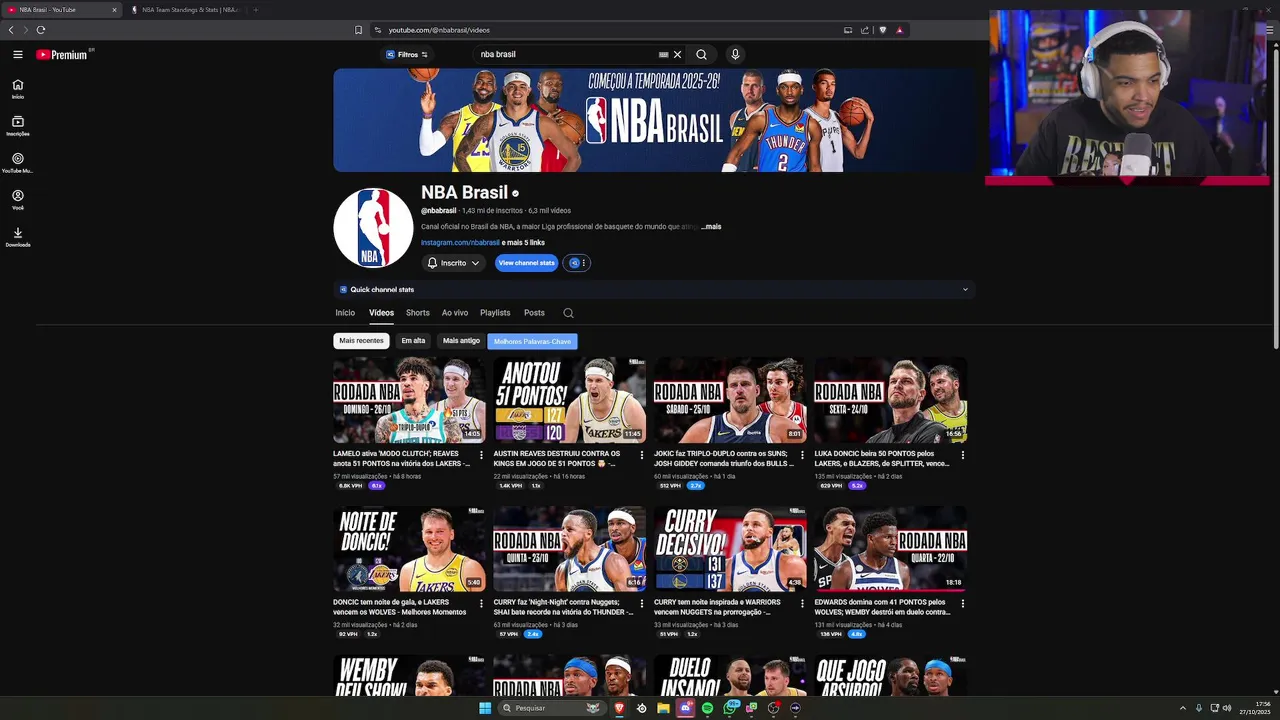Open the YouTube hamburger guide menu
The width and height of the screenshot is (1280, 720).
coord(18,55)
